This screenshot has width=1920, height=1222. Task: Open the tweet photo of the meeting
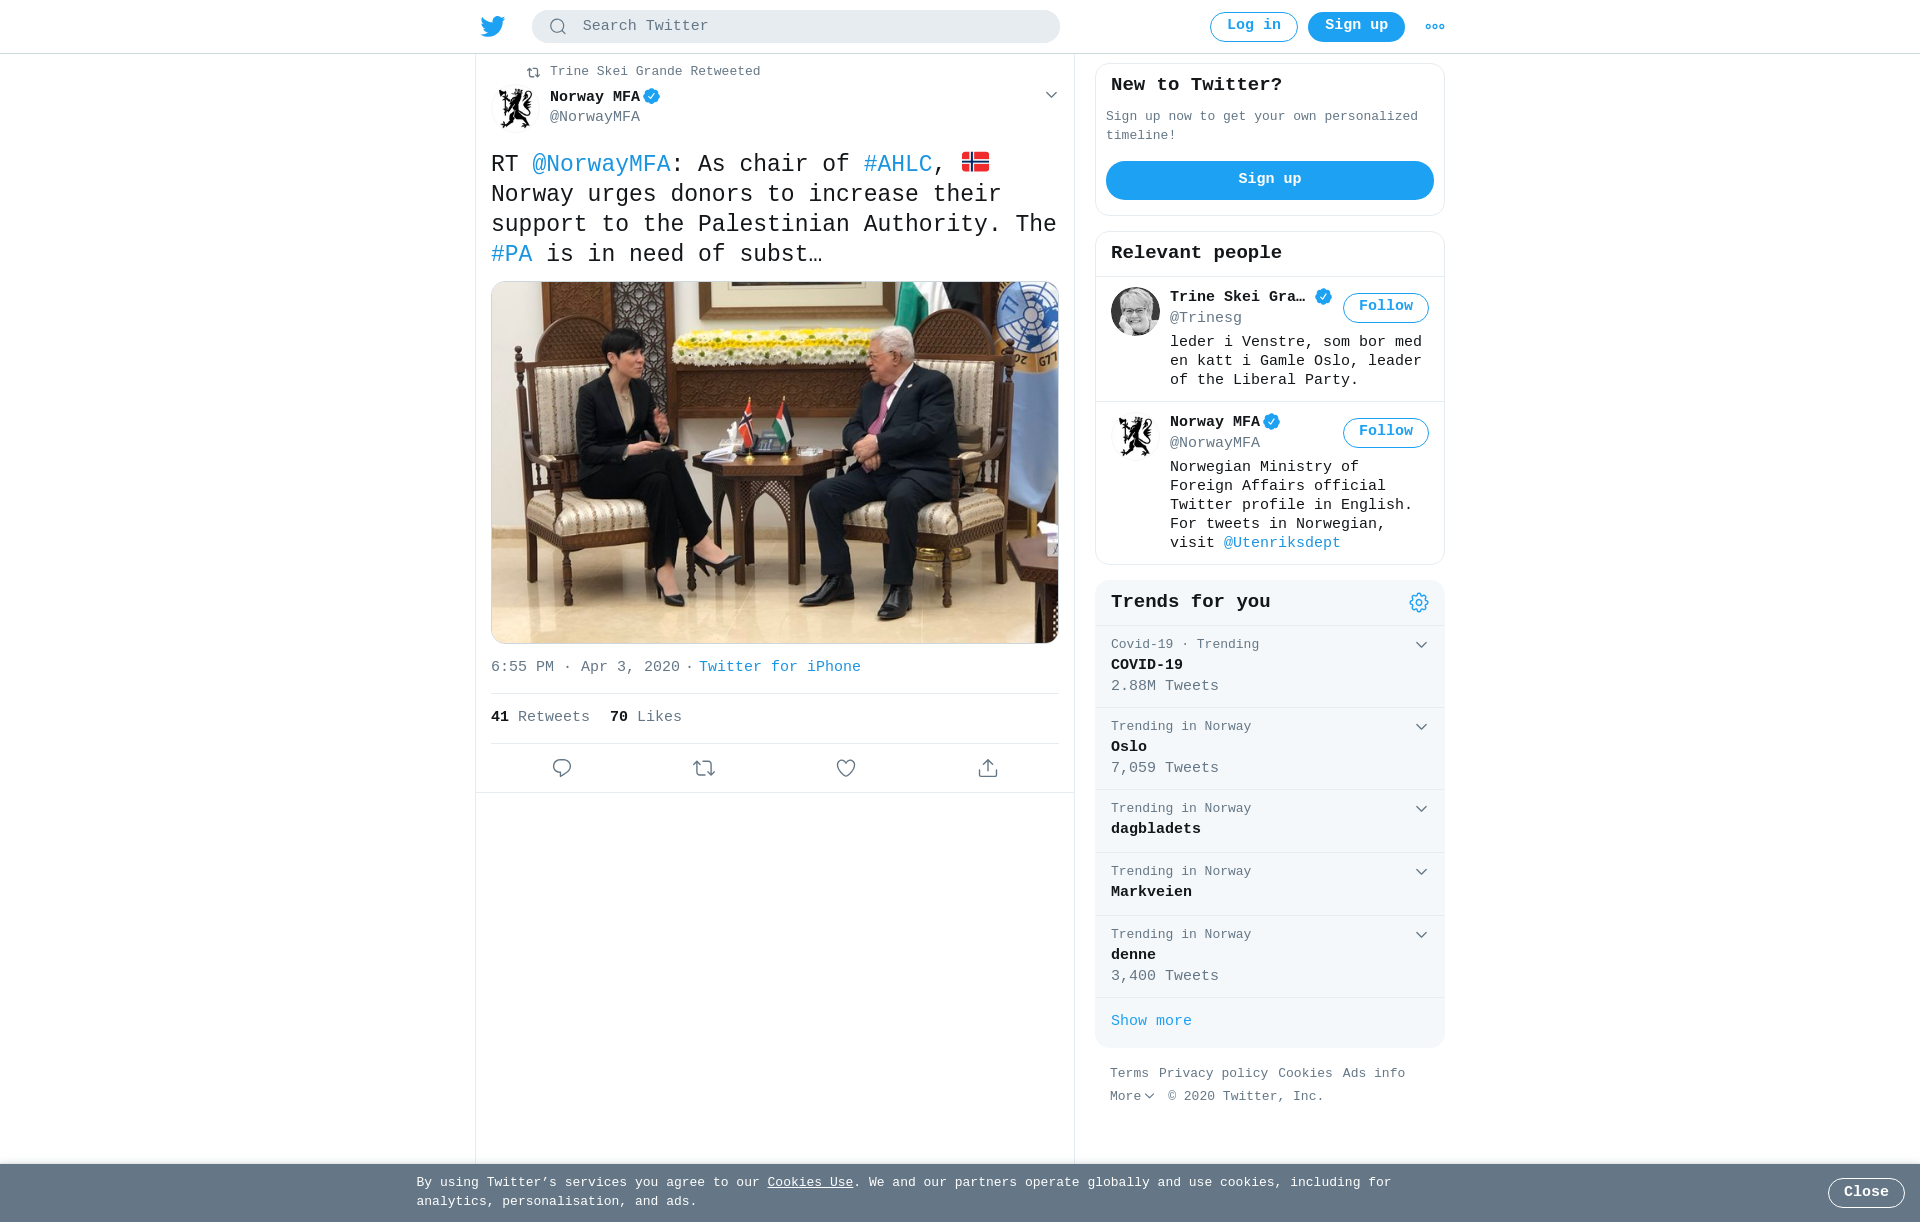pos(775,462)
